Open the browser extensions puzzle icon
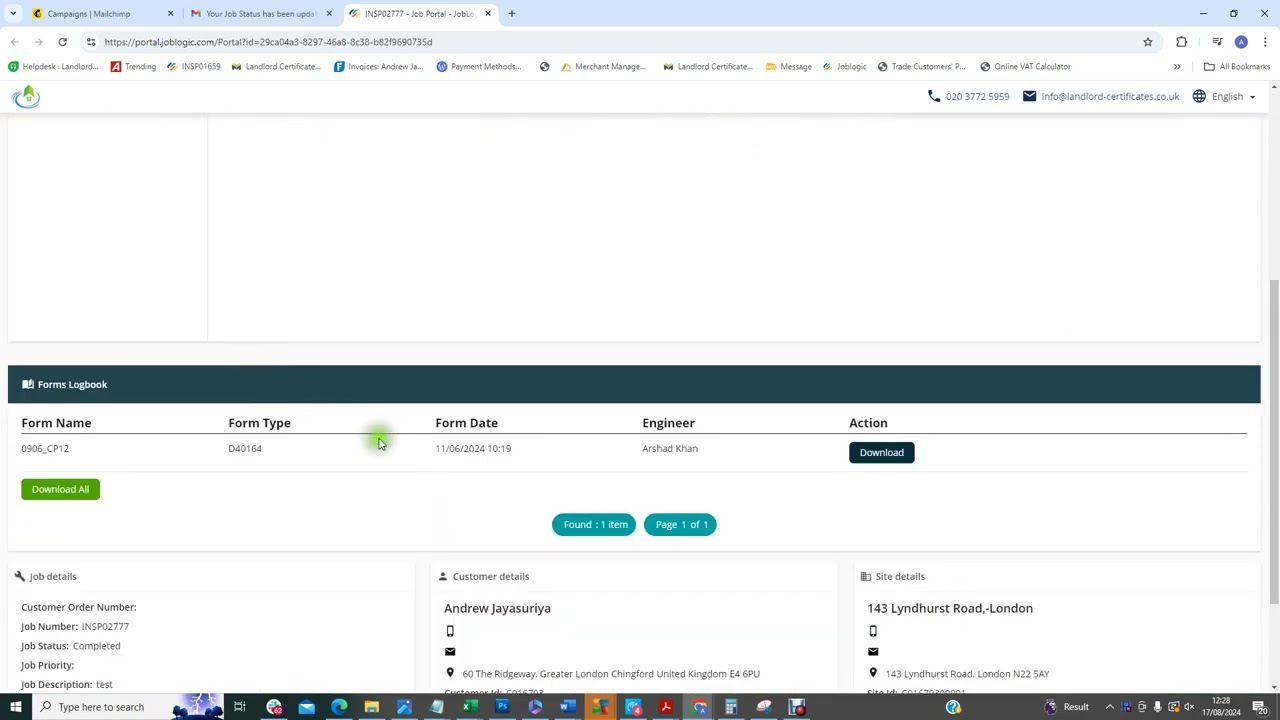The image size is (1280, 720). 1182,42
